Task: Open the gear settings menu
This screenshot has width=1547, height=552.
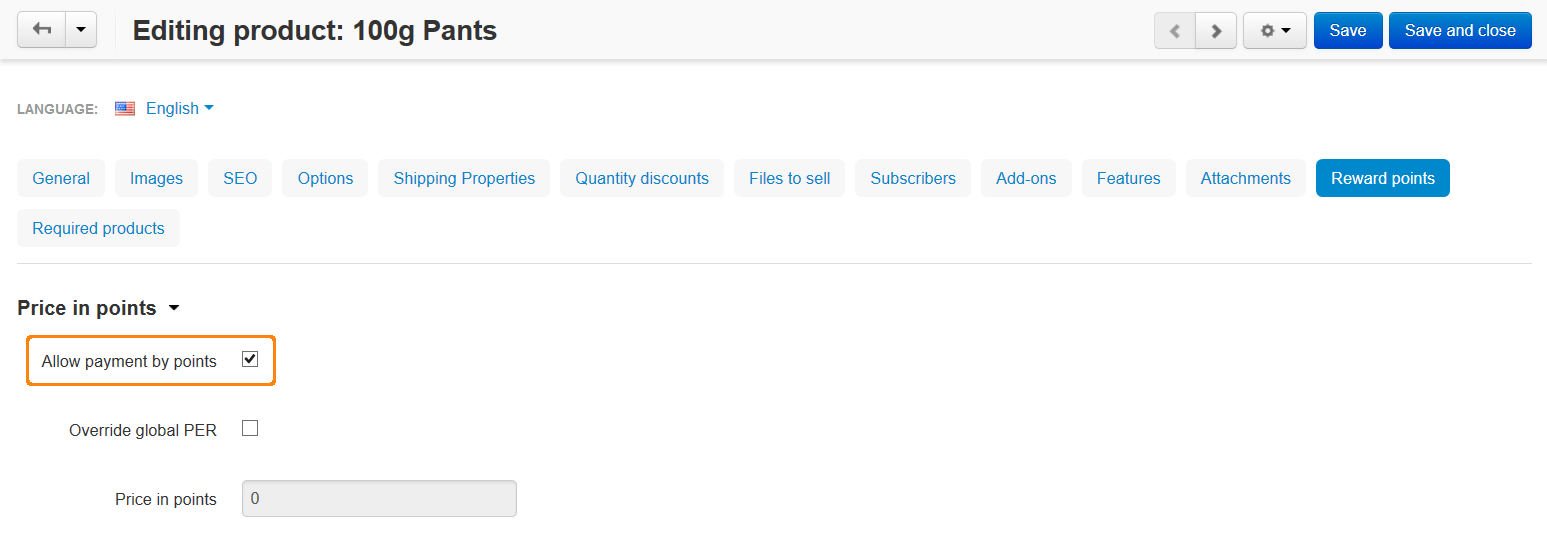Action: pos(1275,31)
